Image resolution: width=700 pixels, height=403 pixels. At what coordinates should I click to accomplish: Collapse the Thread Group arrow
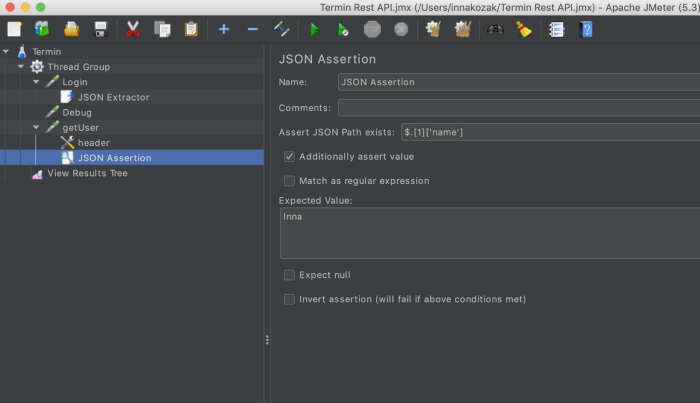(x=21, y=67)
